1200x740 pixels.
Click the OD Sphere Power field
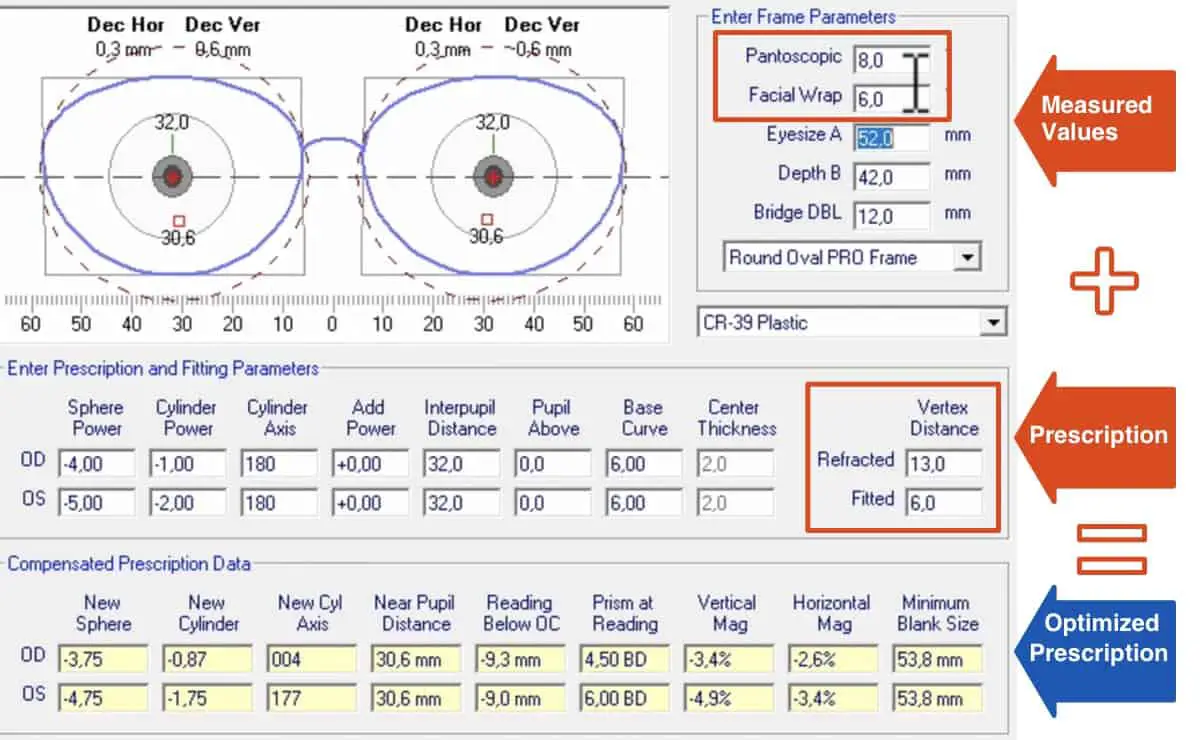pyautogui.click(x=95, y=464)
